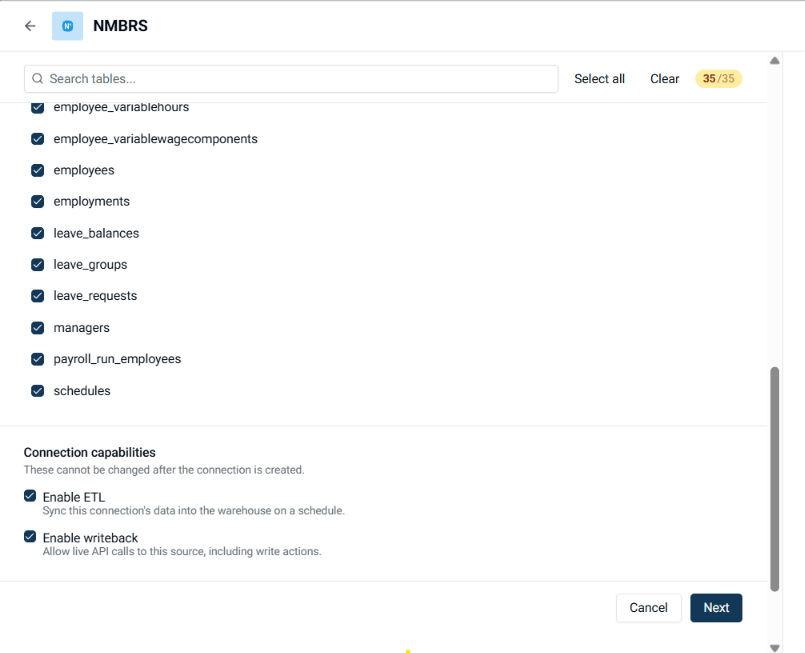Uncheck the employee_variablehours checkbox

point(37,107)
